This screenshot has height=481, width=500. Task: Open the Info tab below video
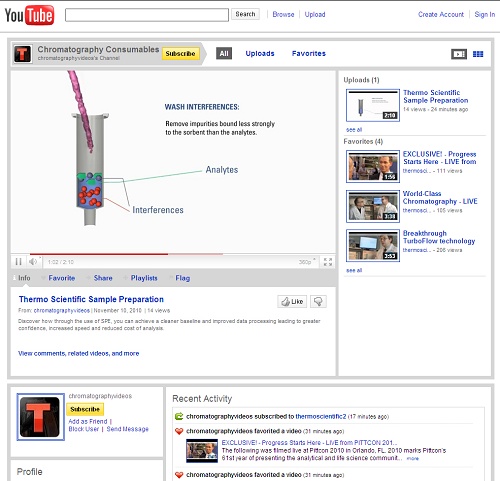22,278
